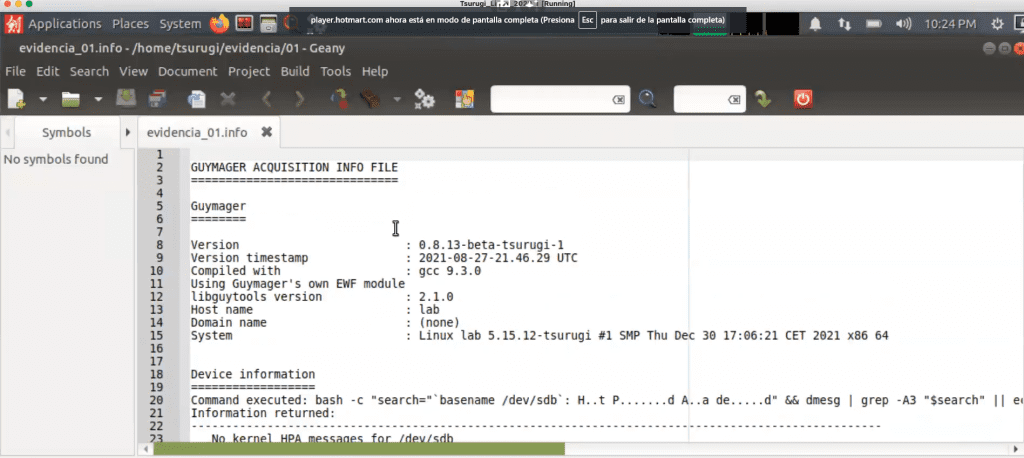The height and width of the screenshot is (458, 1024).
Task: Open the network connections indicator
Action: pyautogui.click(x=844, y=24)
